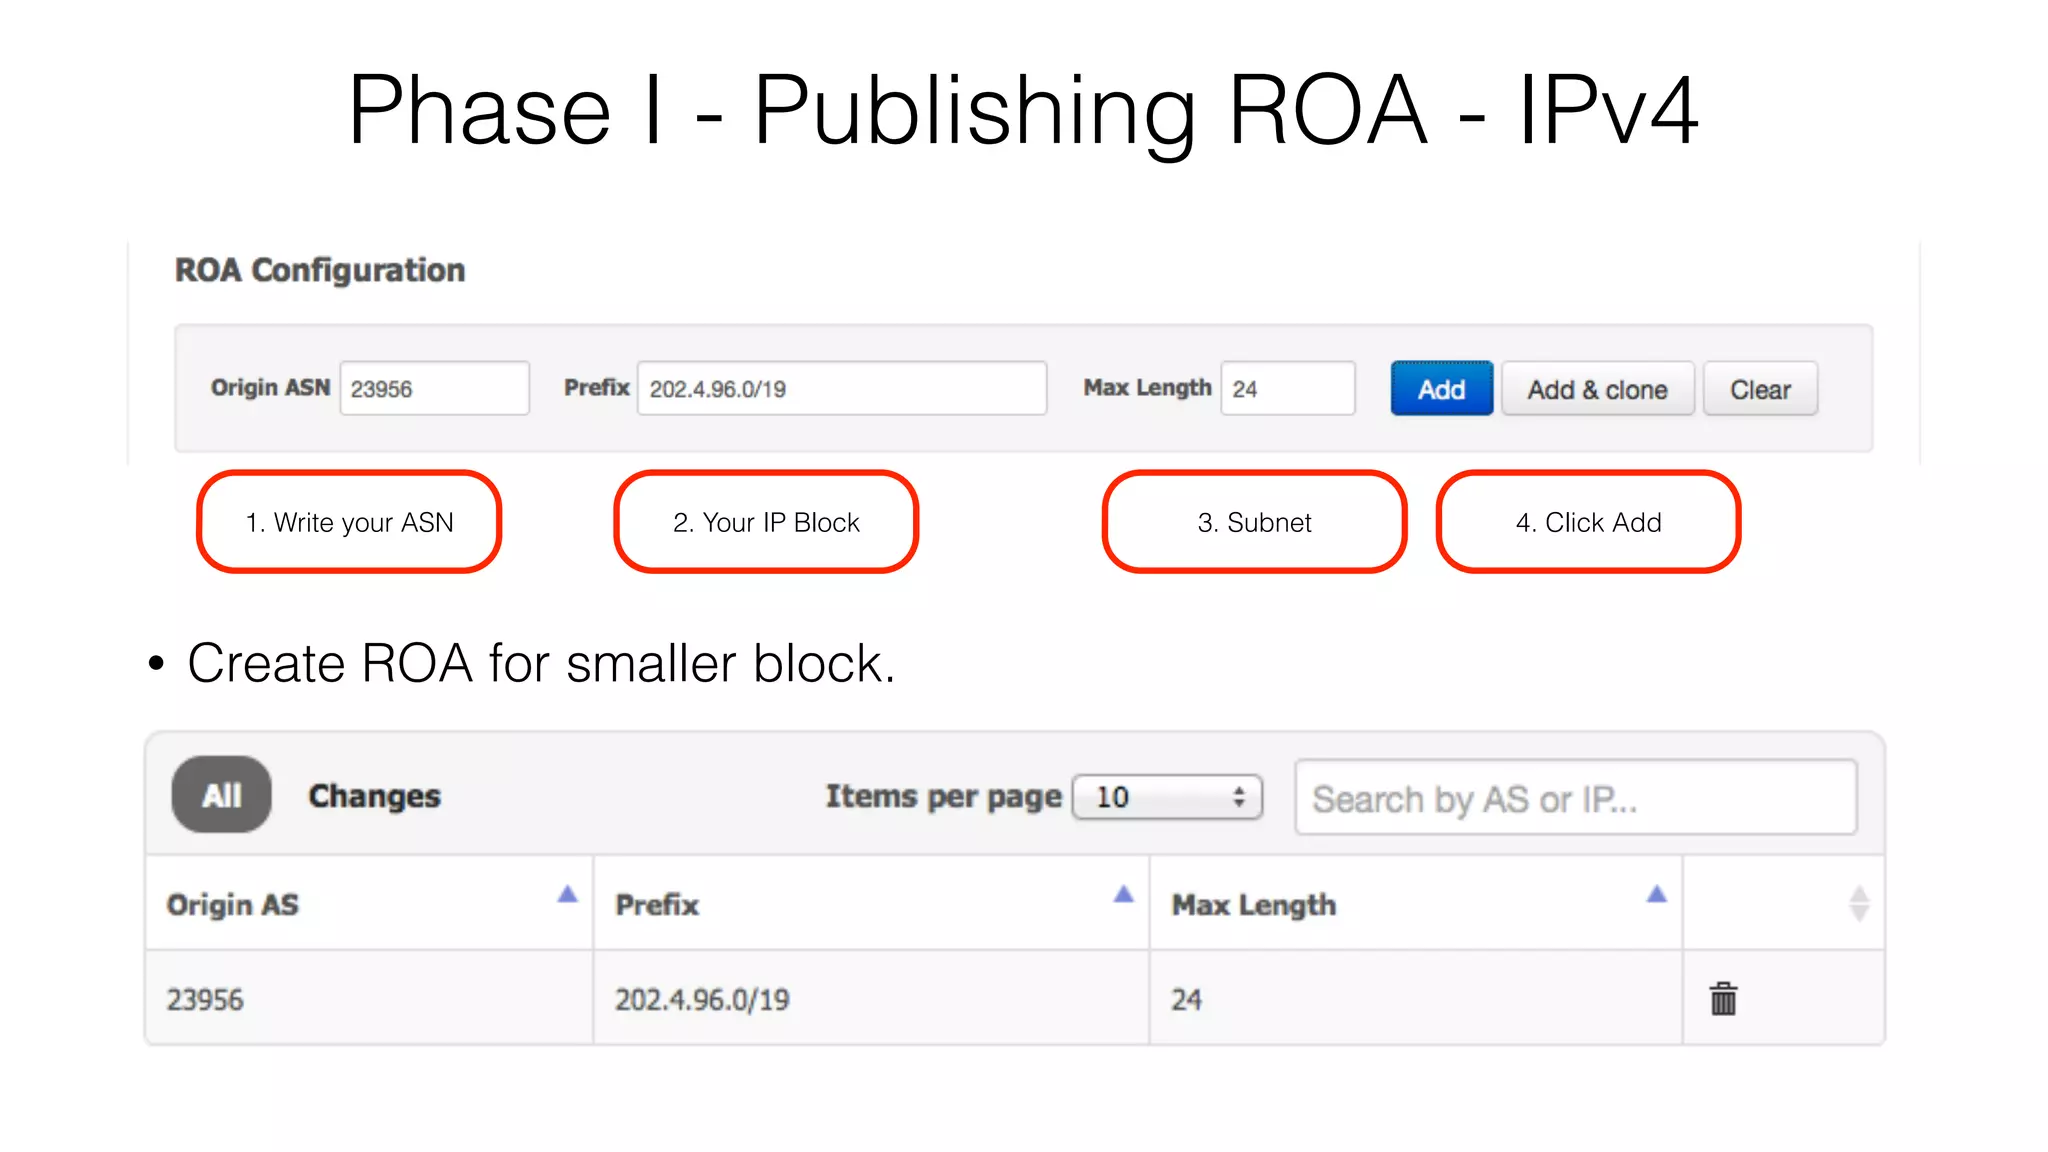Click the Origin AS column header
Screen dimensions: 2048x1152
[369, 903]
